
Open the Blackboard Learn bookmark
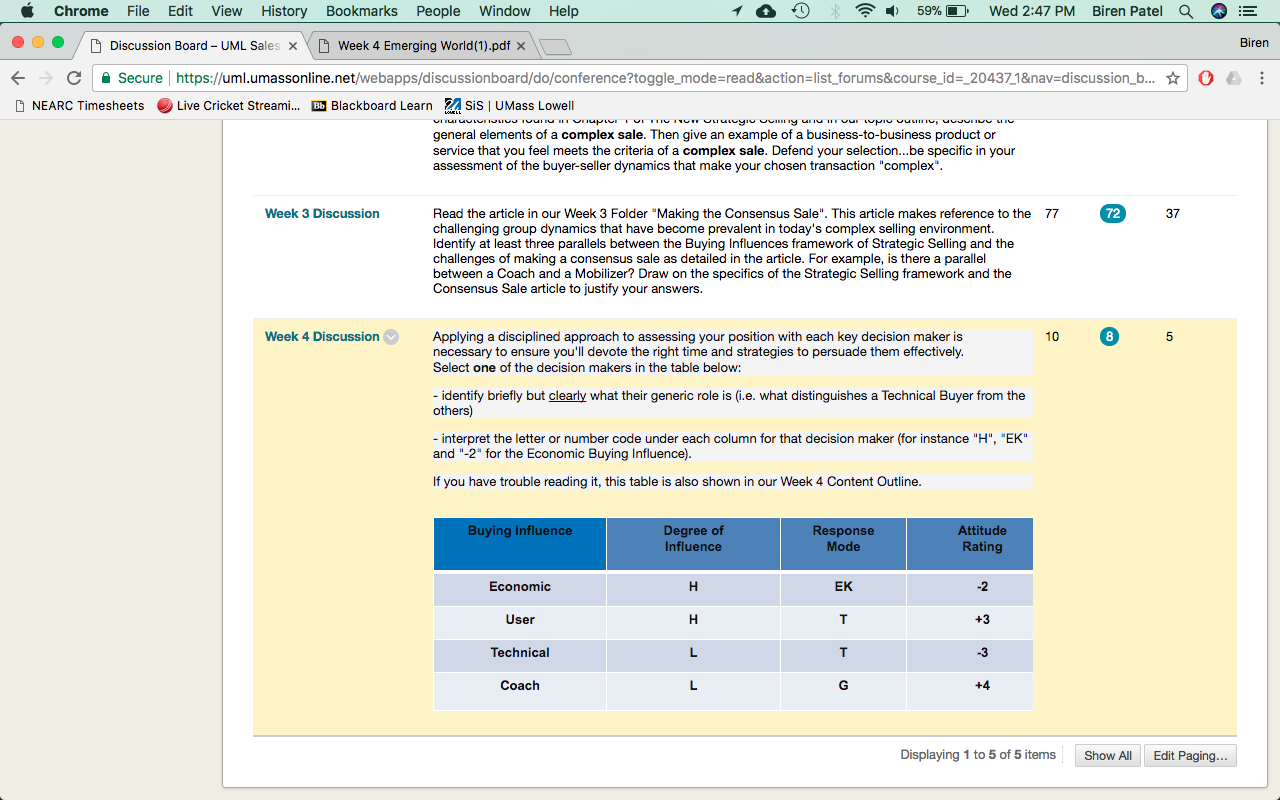tap(372, 105)
